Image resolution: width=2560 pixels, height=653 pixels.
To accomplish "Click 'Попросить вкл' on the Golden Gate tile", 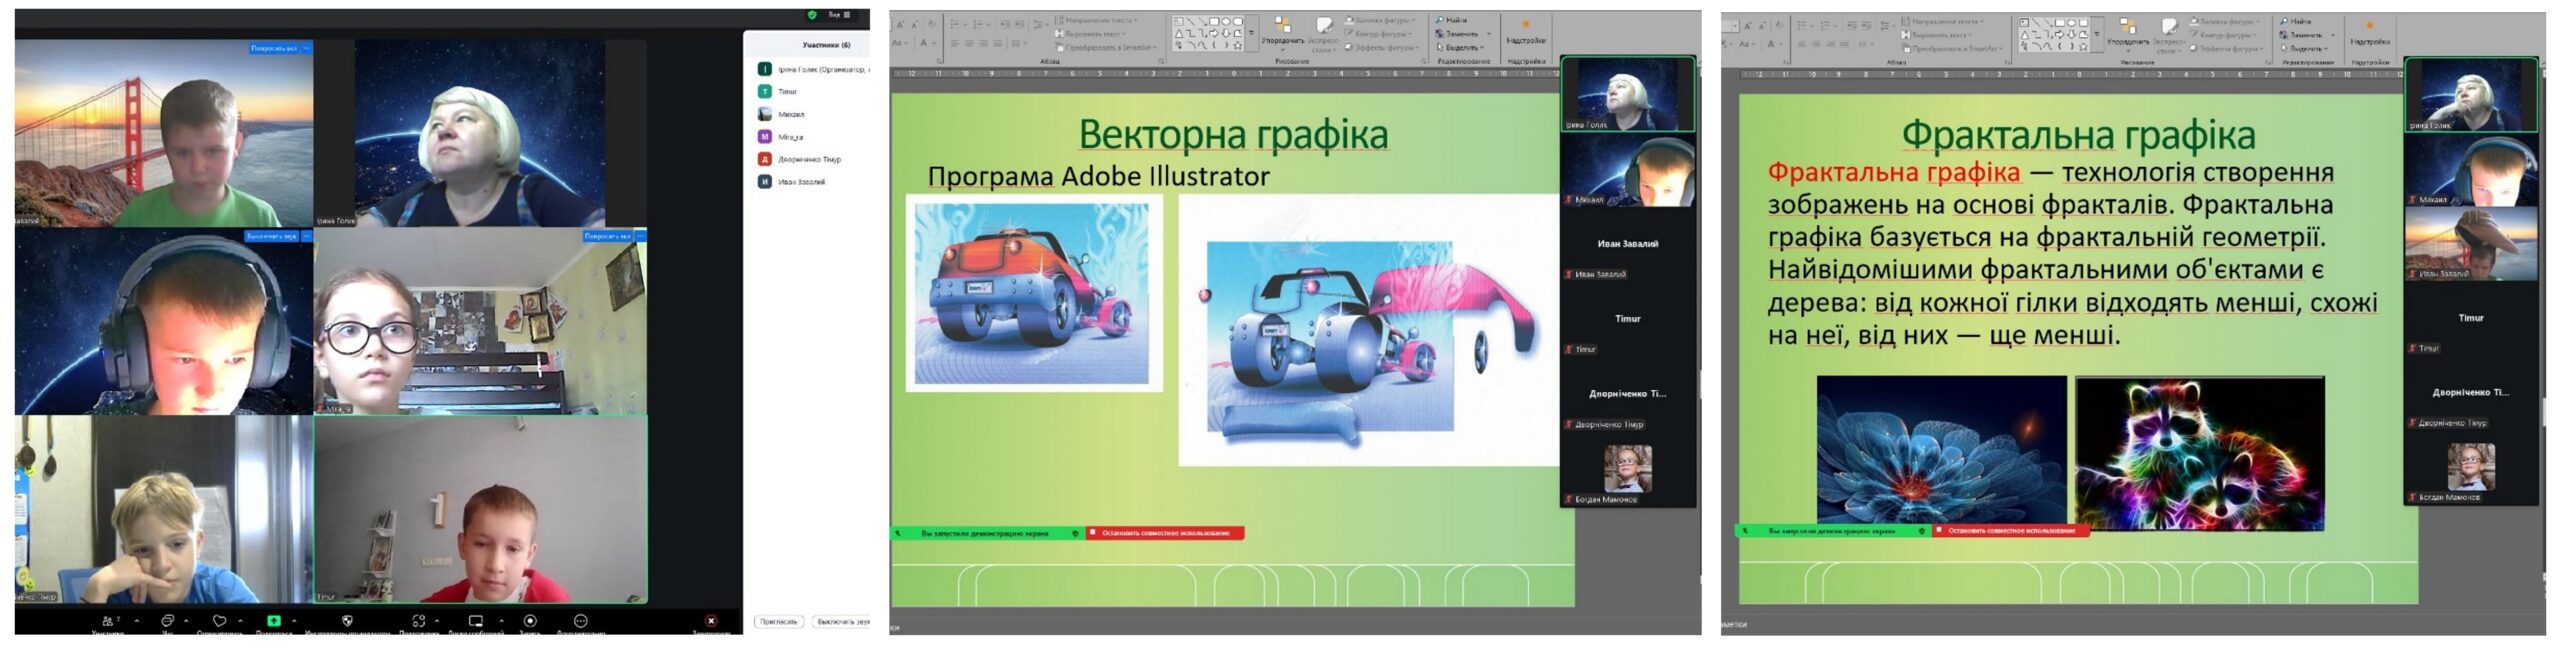I will coord(273,48).
